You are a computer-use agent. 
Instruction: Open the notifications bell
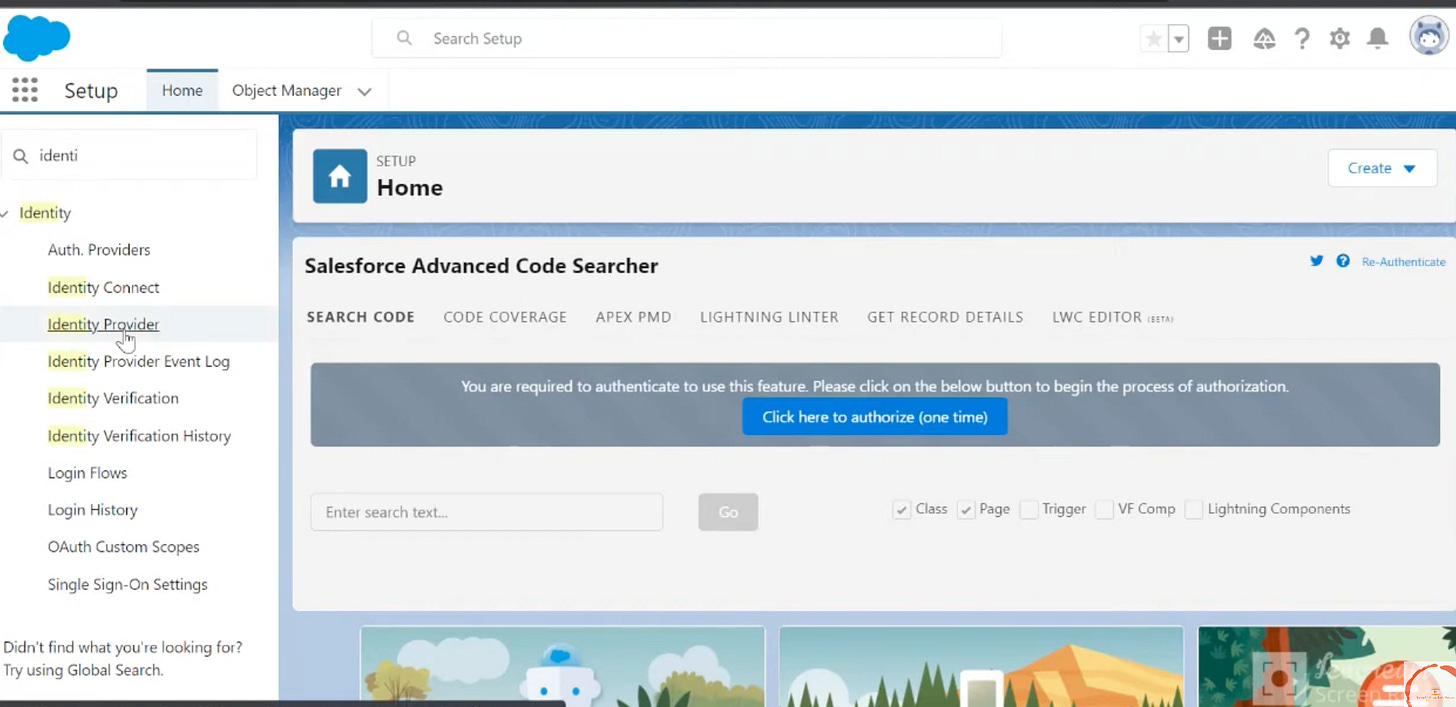click(x=1378, y=39)
